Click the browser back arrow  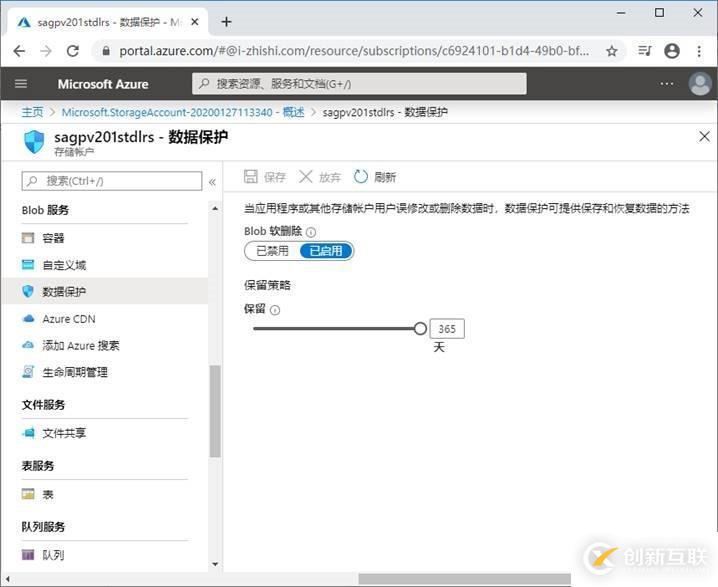click(19, 51)
